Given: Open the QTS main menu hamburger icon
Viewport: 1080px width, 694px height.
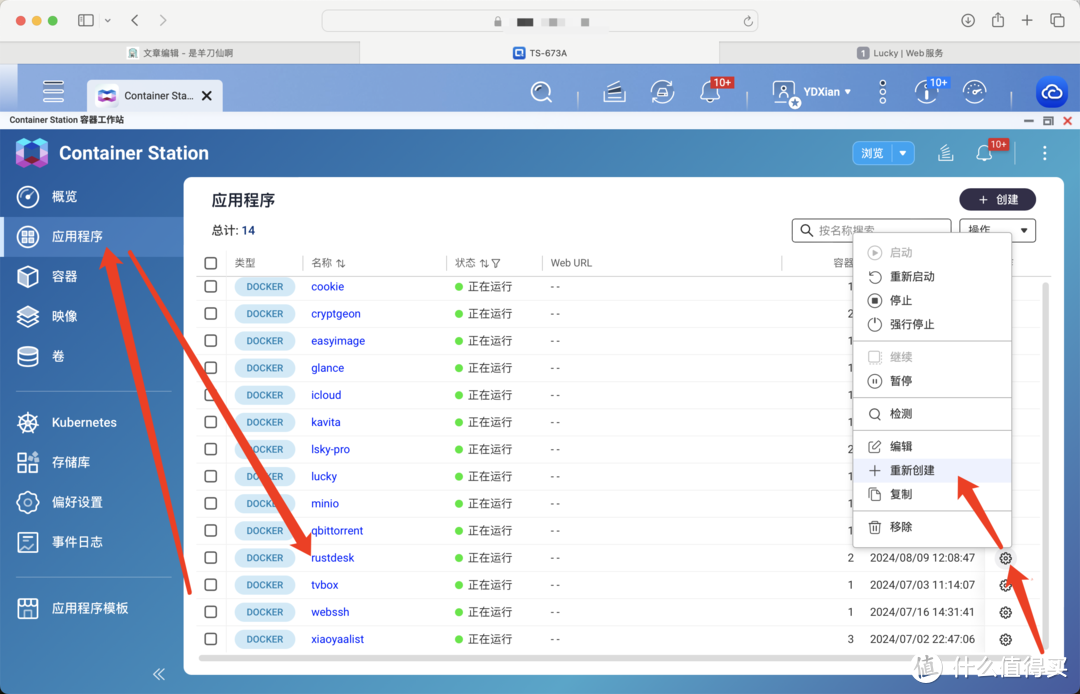Looking at the screenshot, I should pyautogui.click(x=54, y=92).
